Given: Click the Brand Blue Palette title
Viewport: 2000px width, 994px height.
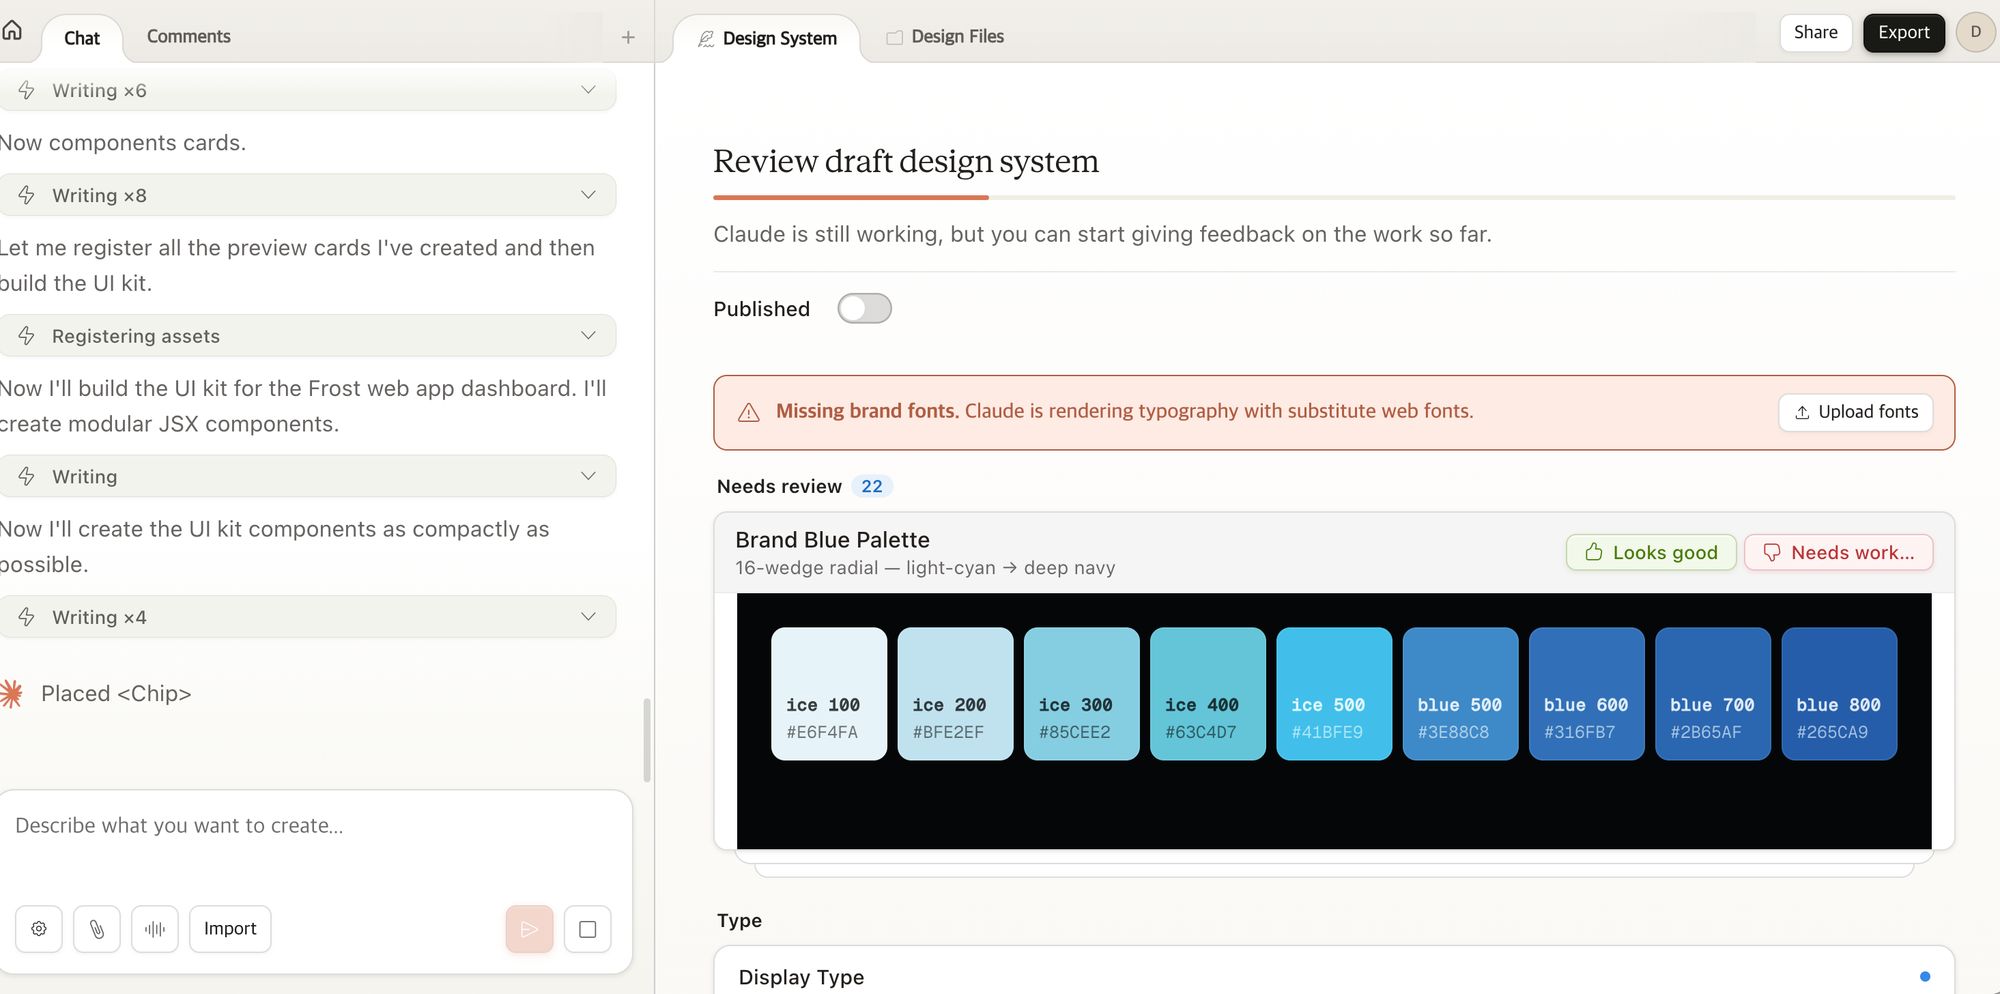Looking at the screenshot, I should click(833, 540).
